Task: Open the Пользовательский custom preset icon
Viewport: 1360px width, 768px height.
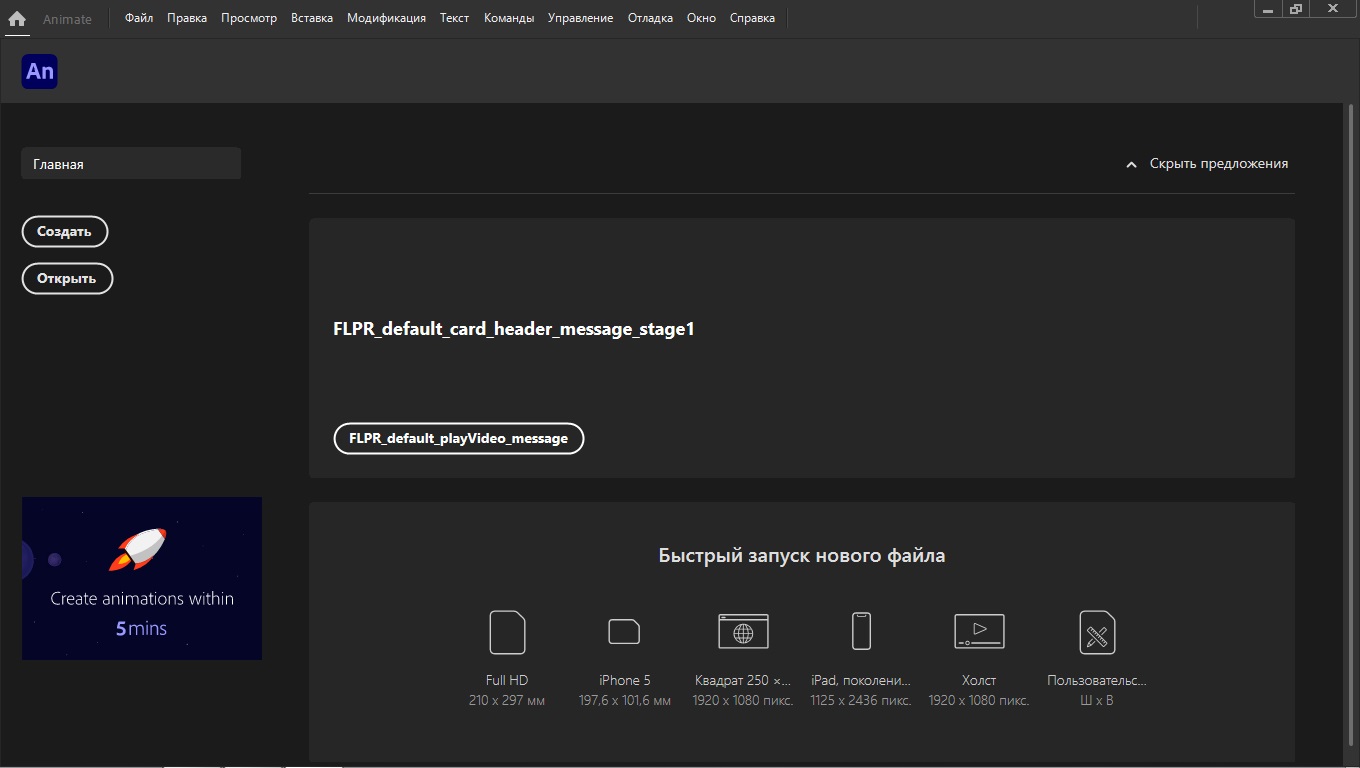Action: click(x=1097, y=632)
